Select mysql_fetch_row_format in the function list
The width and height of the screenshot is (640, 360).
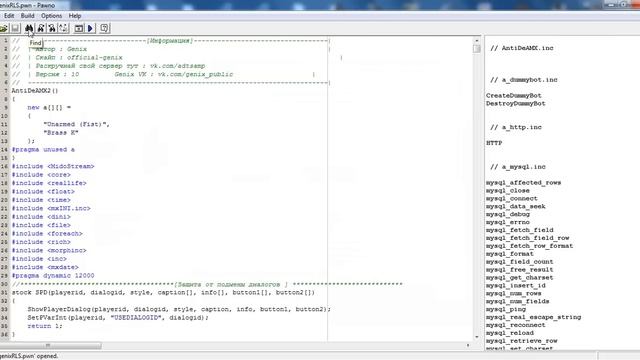[x=529, y=246]
